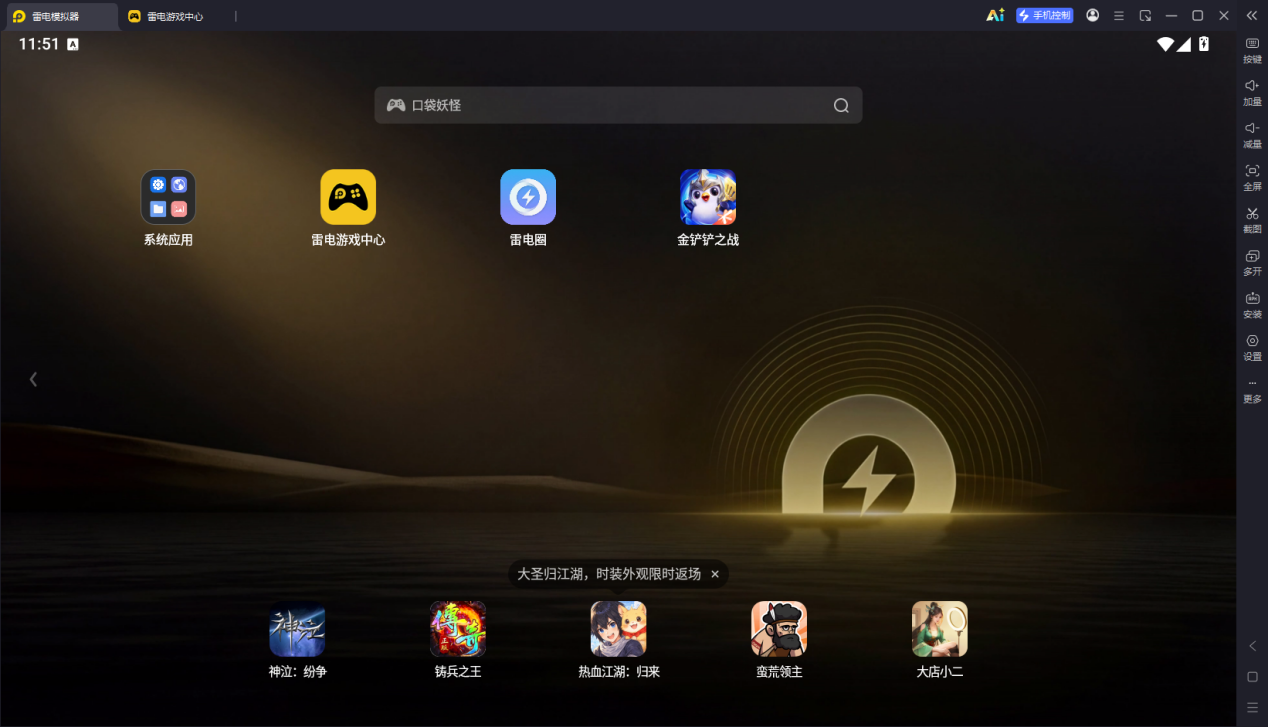1268x727 pixels.
Task: Click the battery status icon
Action: 1204,44
